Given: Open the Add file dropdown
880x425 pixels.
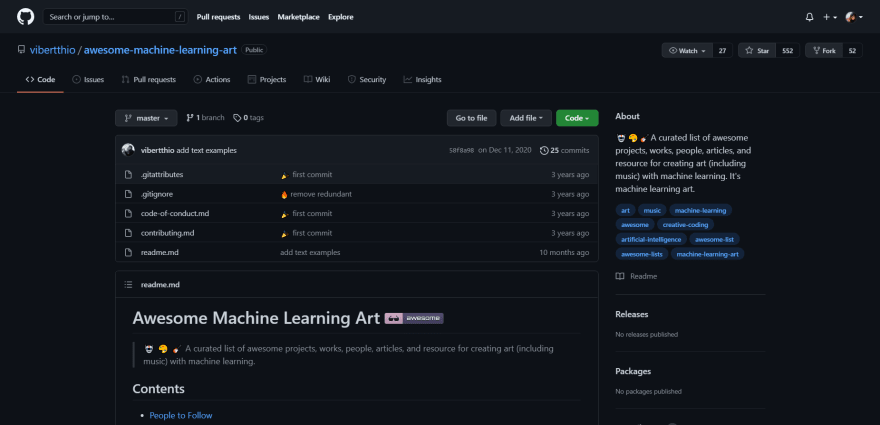Looking at the screenshot, I should tap(526, 118).
